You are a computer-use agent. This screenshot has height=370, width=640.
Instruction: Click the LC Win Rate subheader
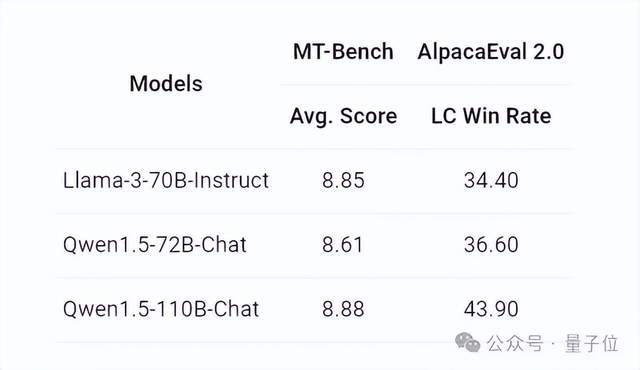491,116
